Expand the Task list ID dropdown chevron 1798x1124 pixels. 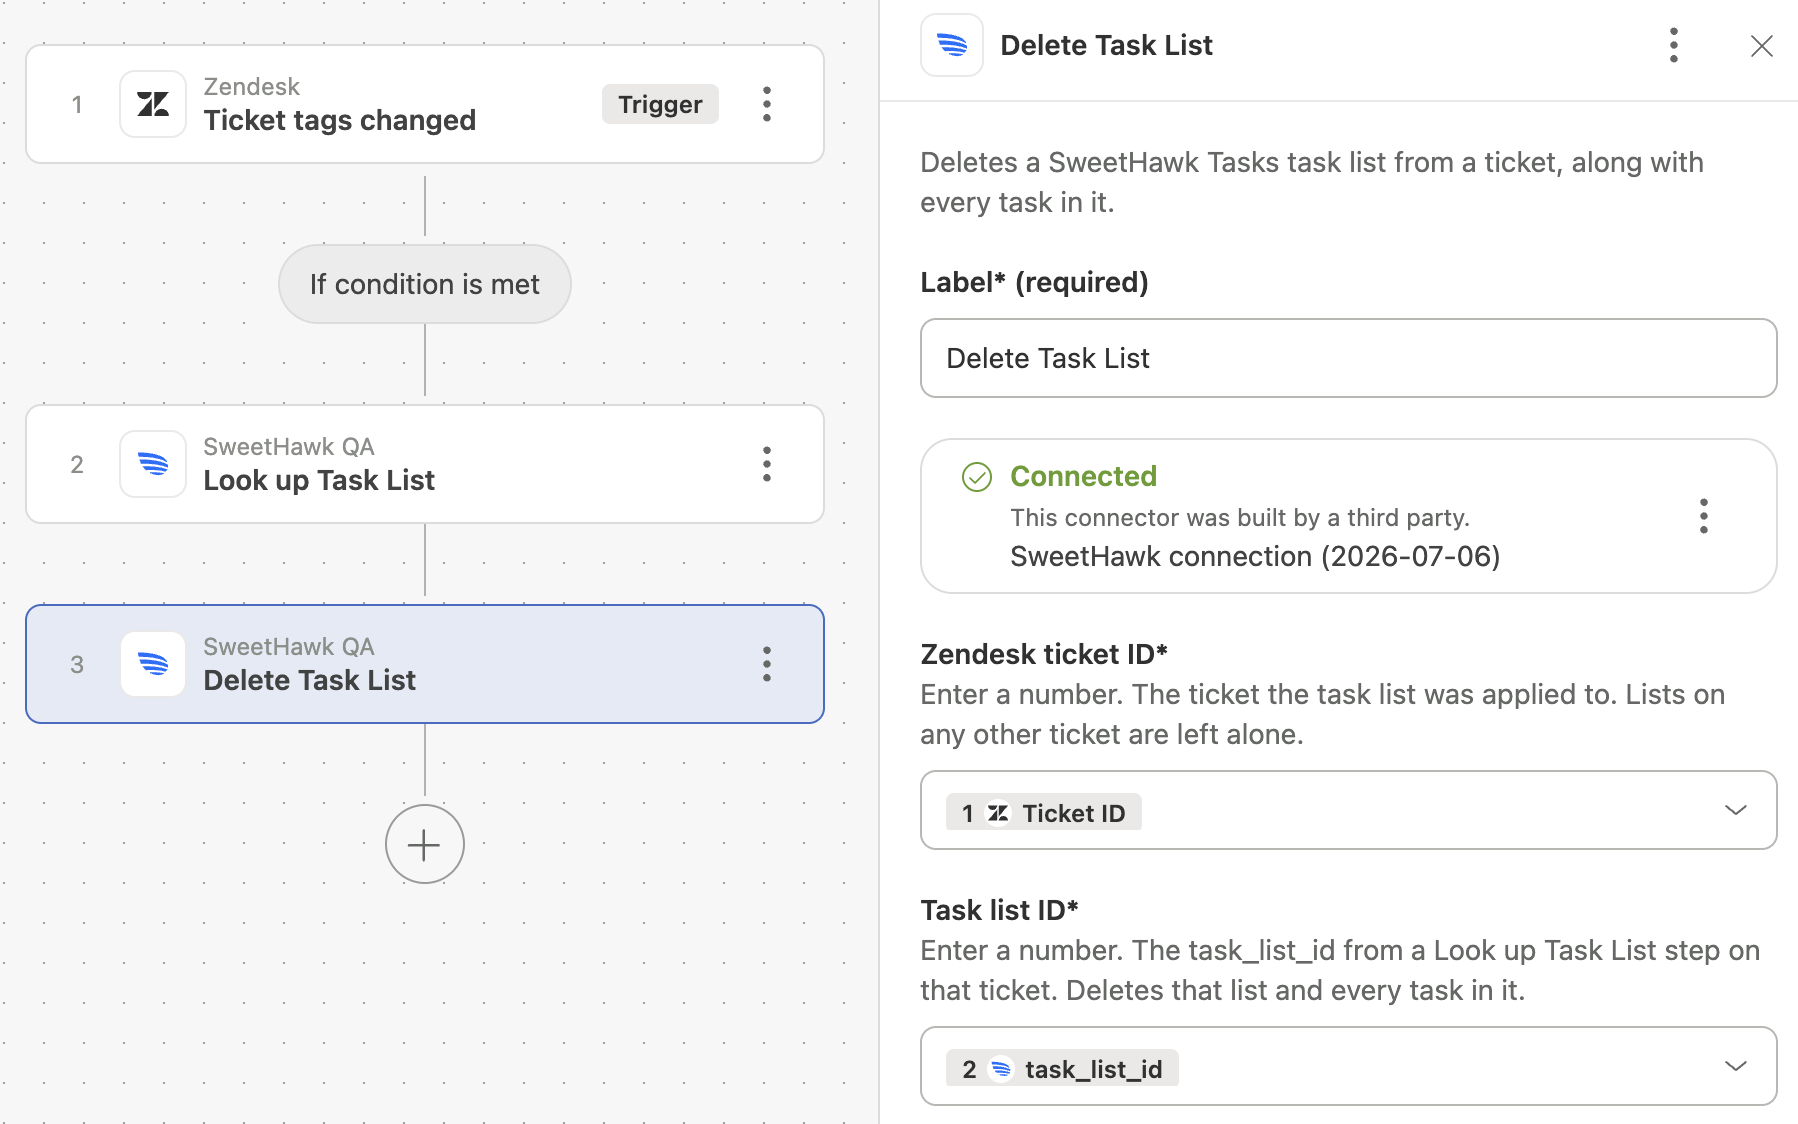pos(1736,1066)
